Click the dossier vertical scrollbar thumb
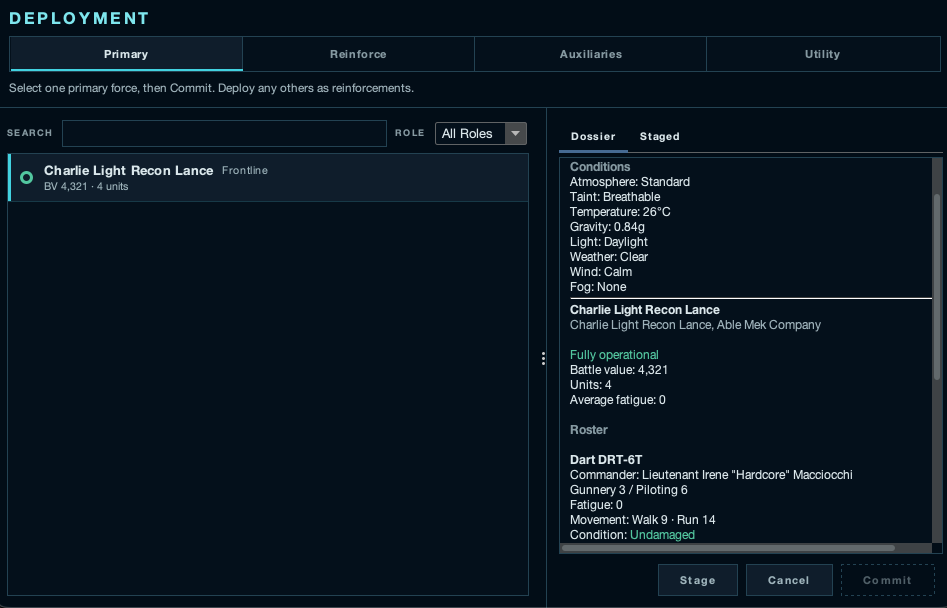Image resolution: width=947 pixels, height=608 pixels. point(937,287)
